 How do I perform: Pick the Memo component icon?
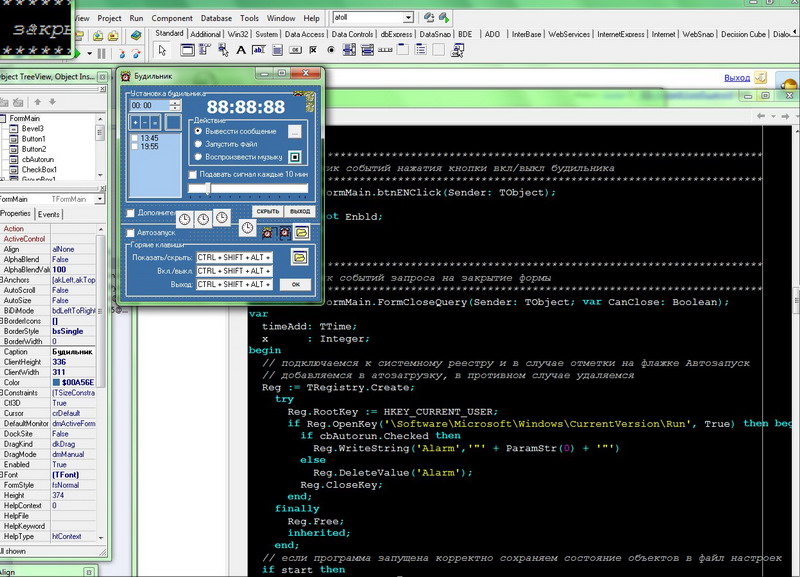click(x=277, y=50)
